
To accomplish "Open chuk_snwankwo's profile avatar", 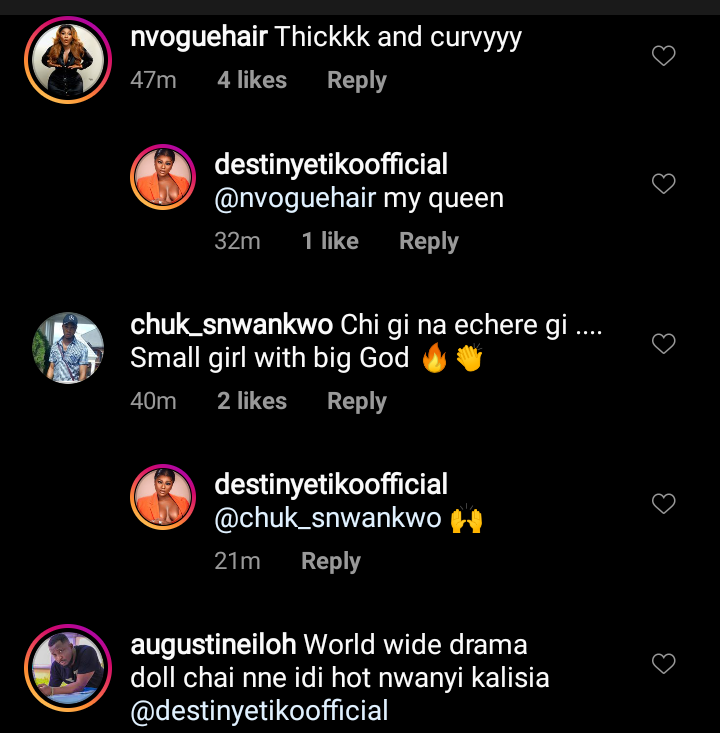I will (x=67, y=347).
